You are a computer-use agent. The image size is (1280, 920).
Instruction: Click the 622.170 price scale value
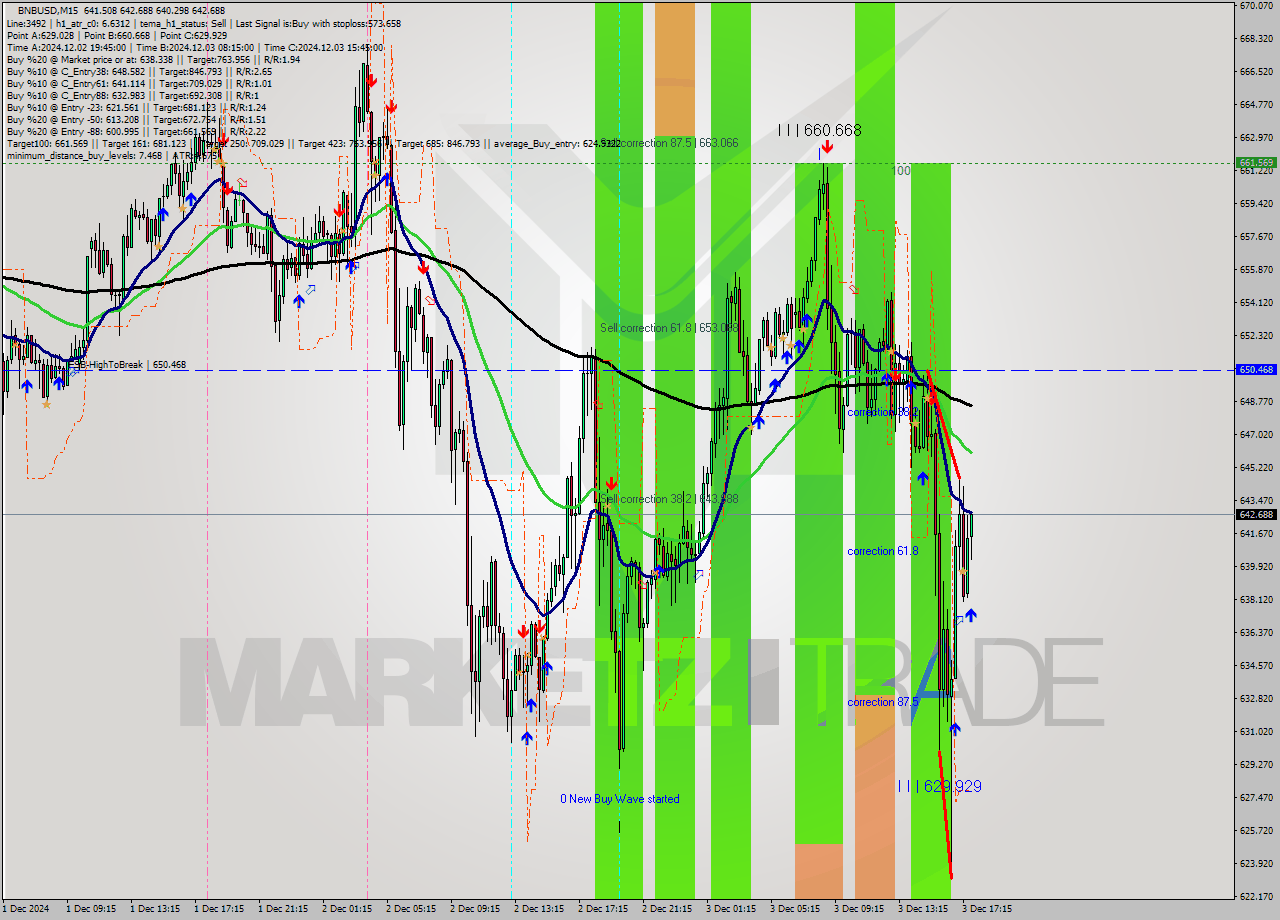point(1256,896)
